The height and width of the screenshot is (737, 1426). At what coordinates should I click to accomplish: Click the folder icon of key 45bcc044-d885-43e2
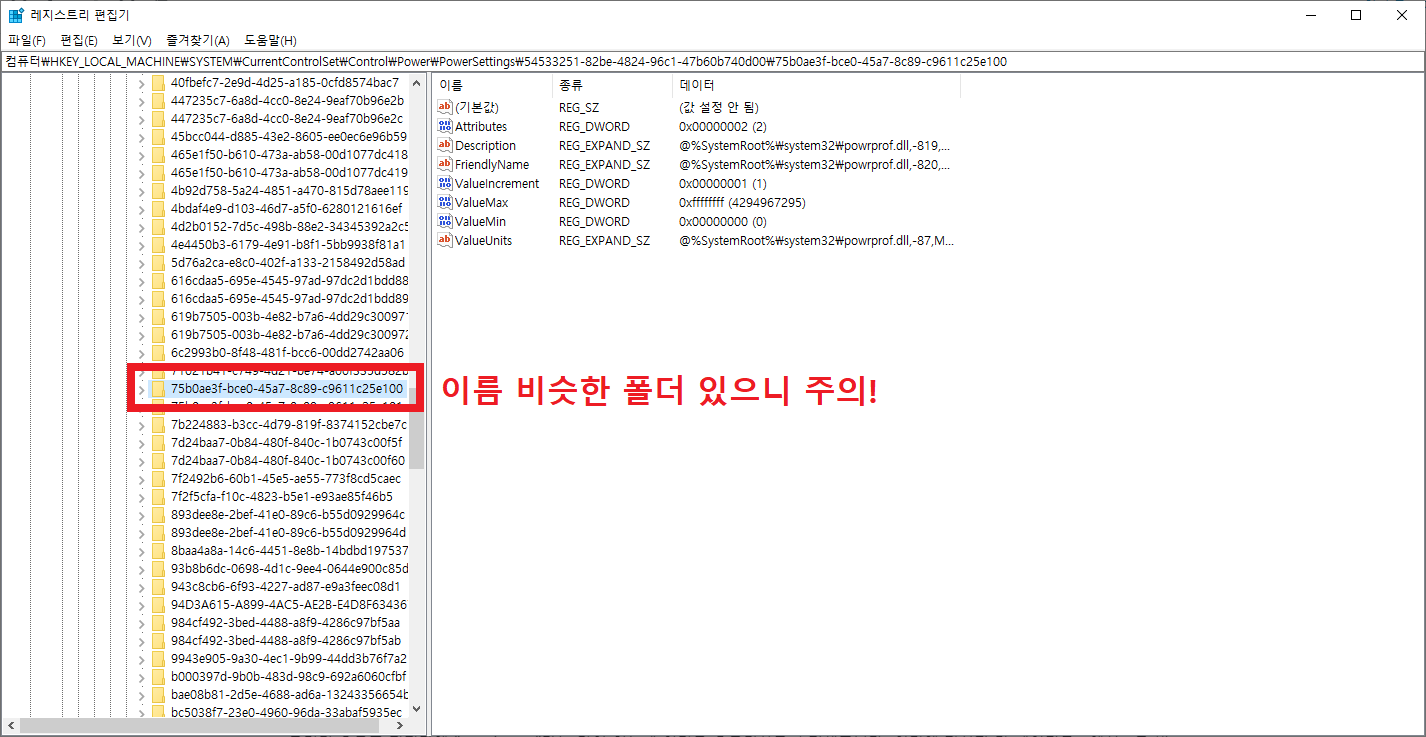158,136
